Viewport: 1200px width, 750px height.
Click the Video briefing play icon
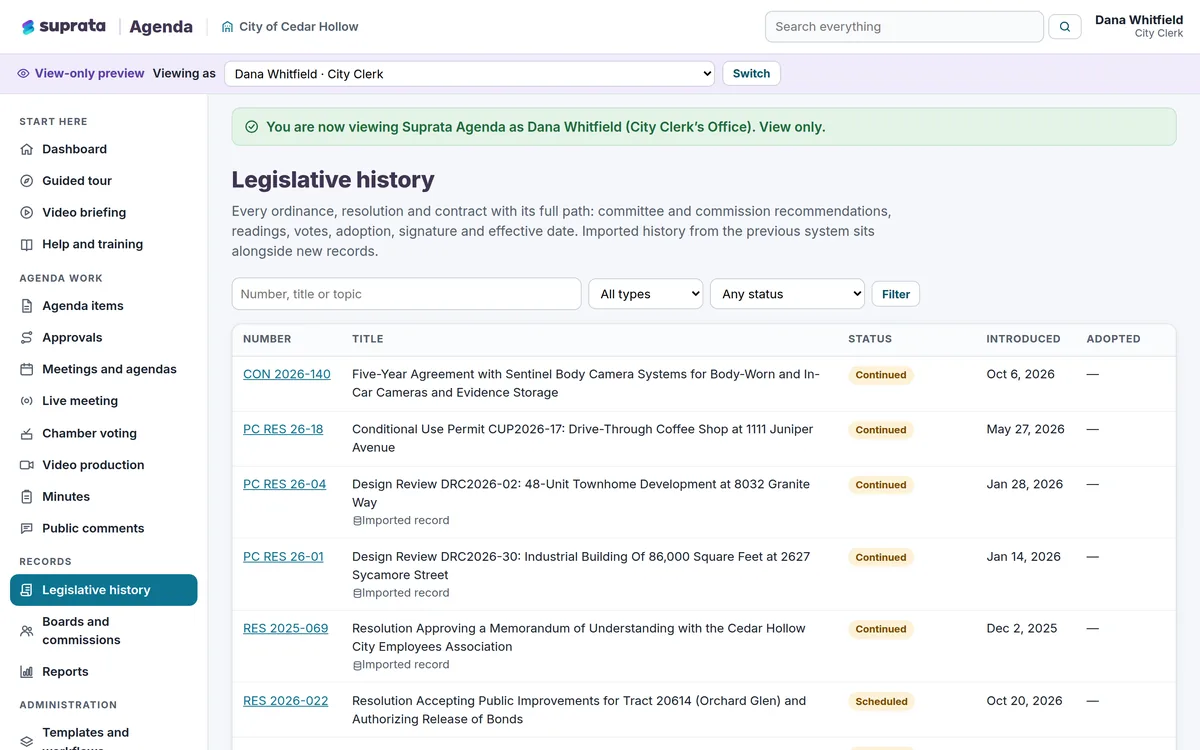27,213
